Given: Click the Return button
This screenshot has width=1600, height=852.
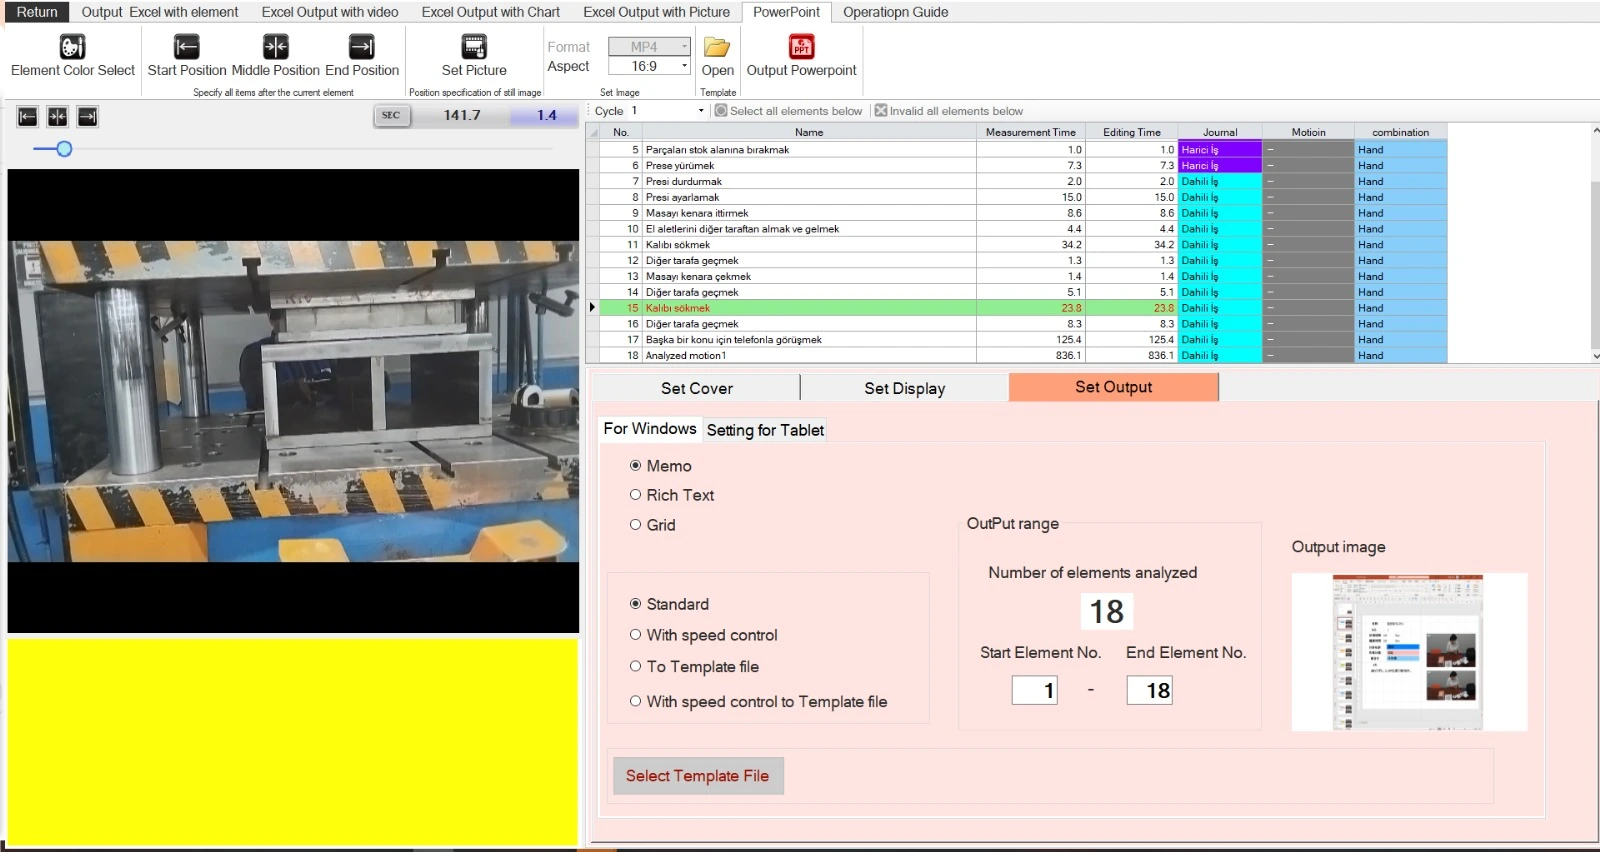Looking at the screenshot, I should point(37,12).
